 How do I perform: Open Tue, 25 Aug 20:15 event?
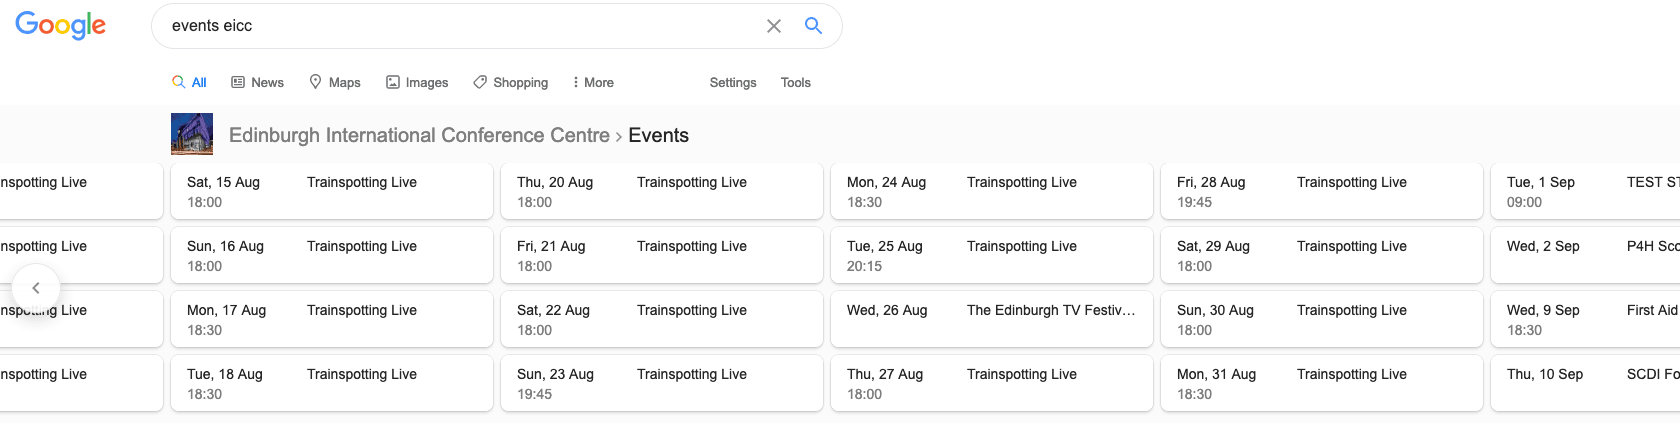(x=991, y=255)
